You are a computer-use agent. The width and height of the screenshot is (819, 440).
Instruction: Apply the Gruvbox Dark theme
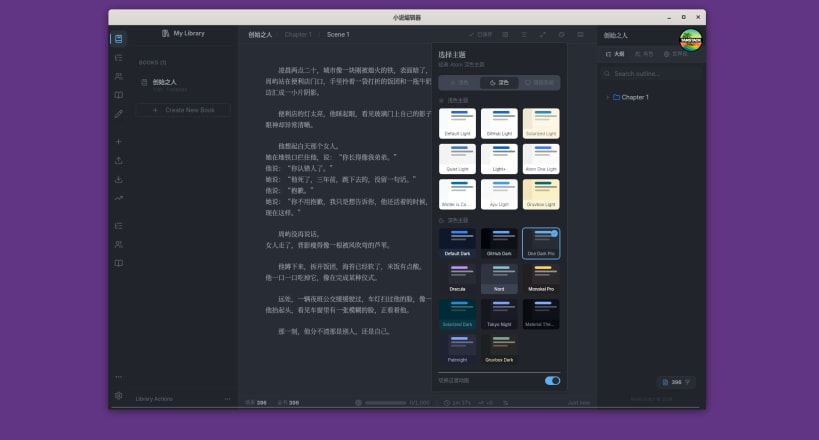click(499, 350)
